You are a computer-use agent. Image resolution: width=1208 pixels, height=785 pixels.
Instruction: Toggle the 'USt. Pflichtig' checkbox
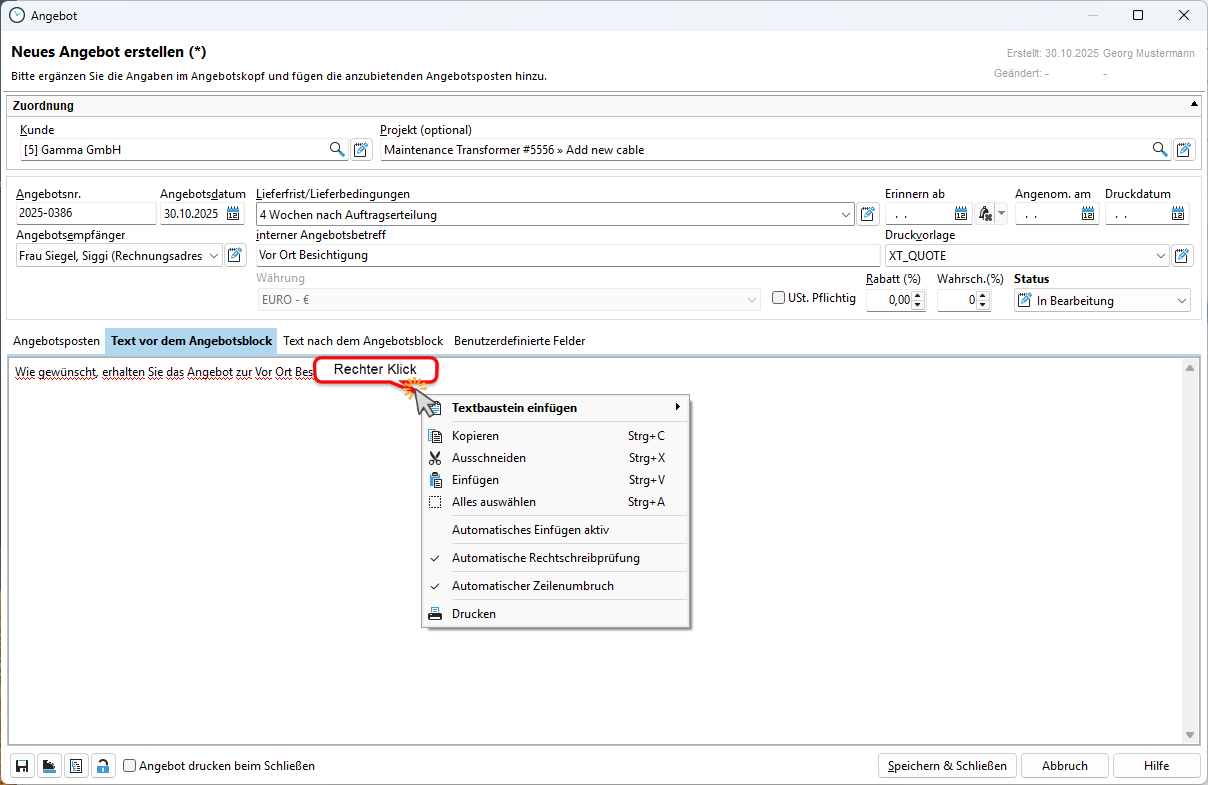(779, 298)
